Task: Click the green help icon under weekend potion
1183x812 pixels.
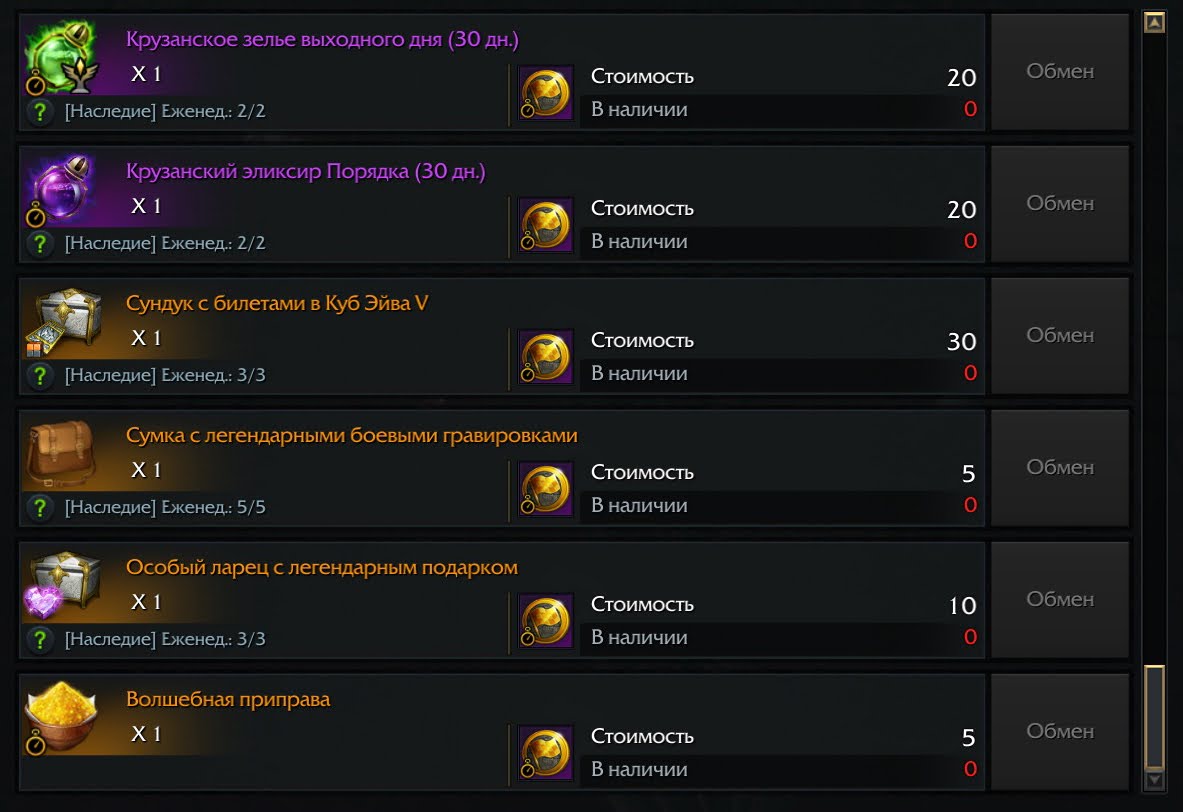Action: pos(40,111)
